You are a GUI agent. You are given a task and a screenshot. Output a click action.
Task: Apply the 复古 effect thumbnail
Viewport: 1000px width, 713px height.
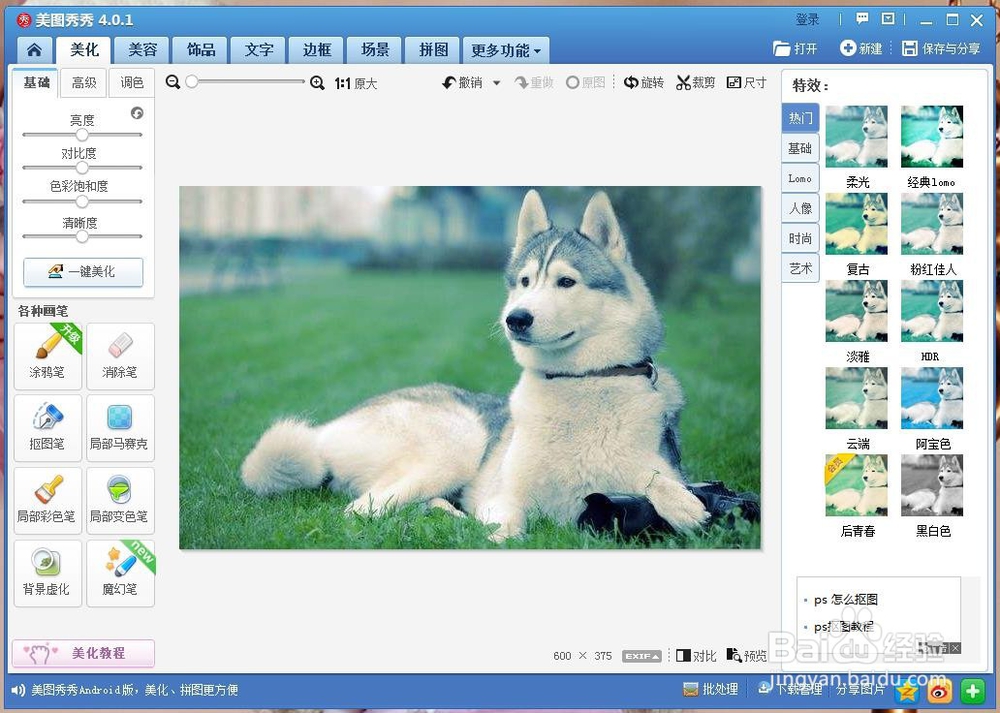(x=857, y=224)
